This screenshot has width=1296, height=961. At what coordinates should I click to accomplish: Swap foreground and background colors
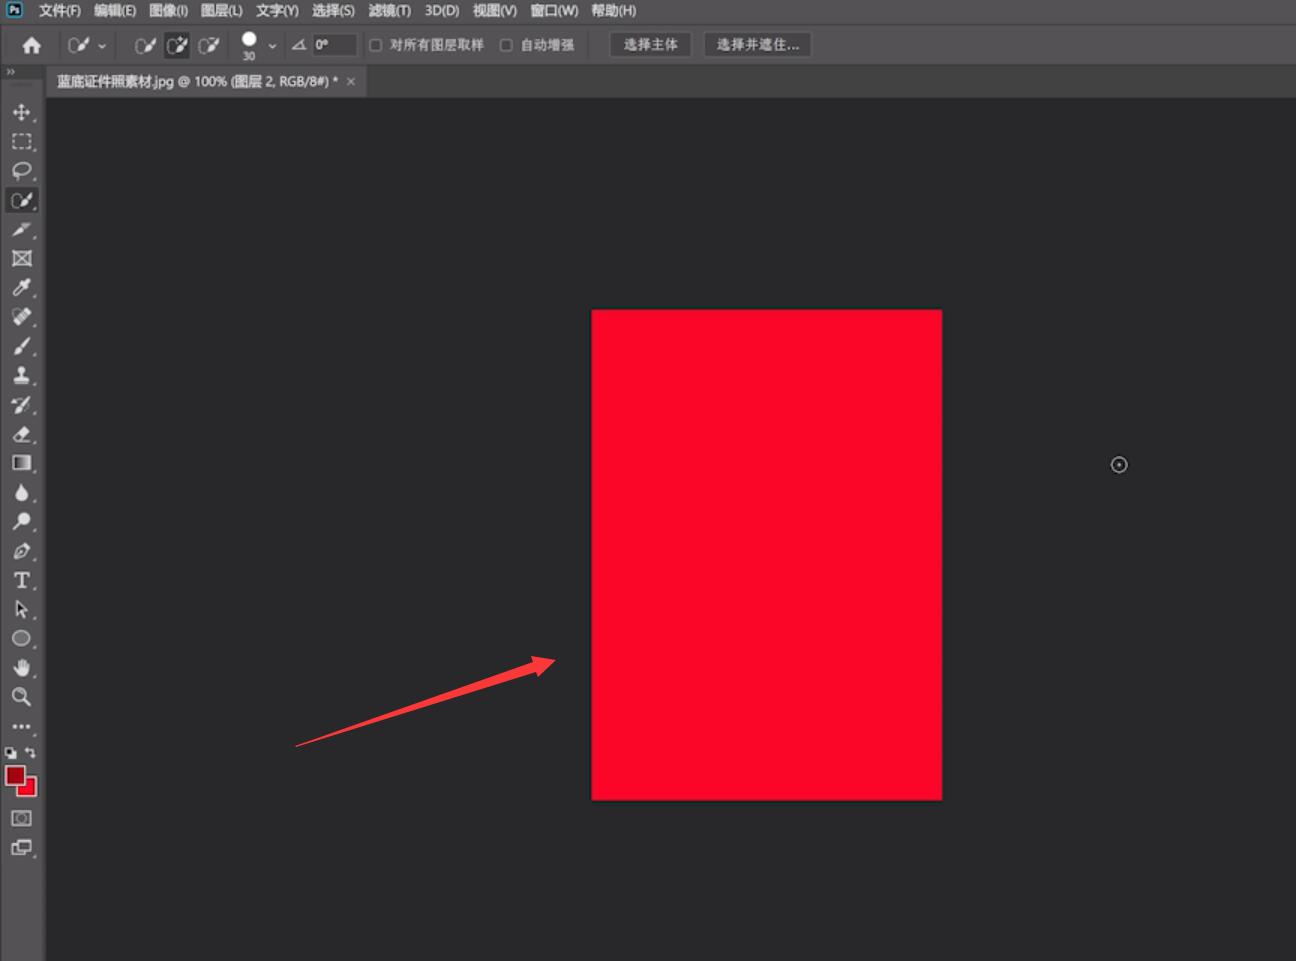click(x=31, y=752)
